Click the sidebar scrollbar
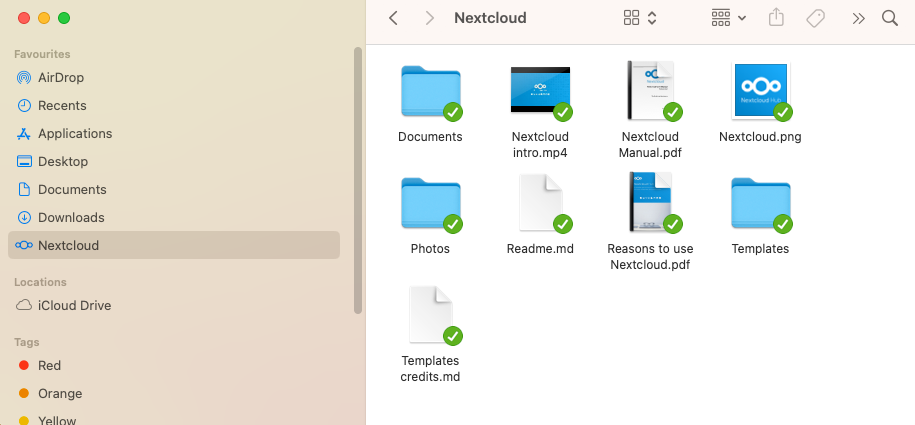Image resolution: width=915 pixels, height=425 pixels. tap(358, 180)
